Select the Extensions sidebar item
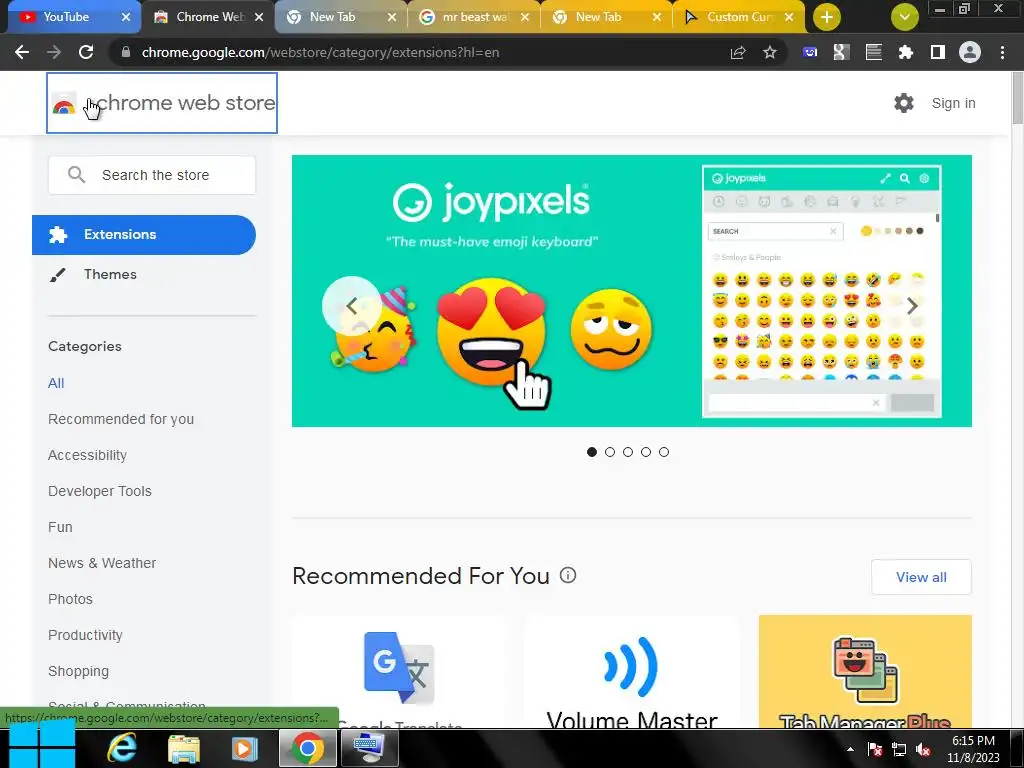Viewport: 1024px width, 768px height. pos(144,234)
